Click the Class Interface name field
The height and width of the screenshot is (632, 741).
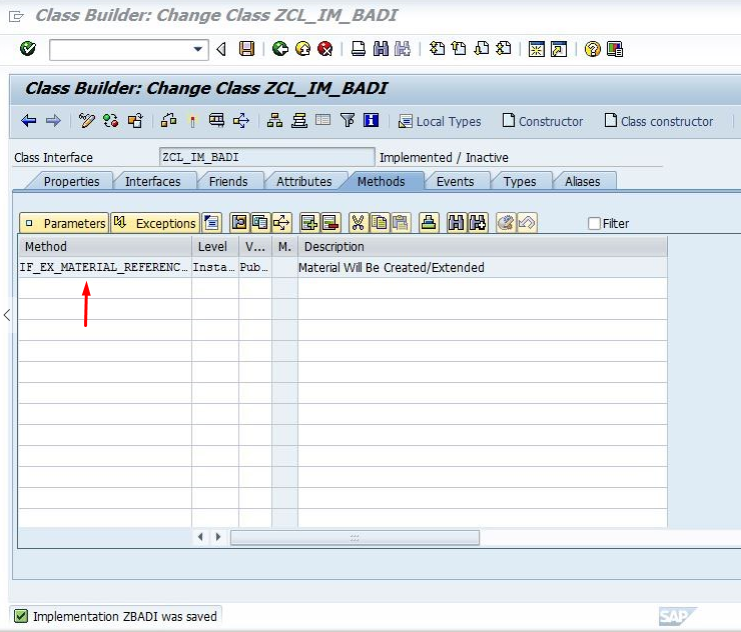click(x=267, y=157)
